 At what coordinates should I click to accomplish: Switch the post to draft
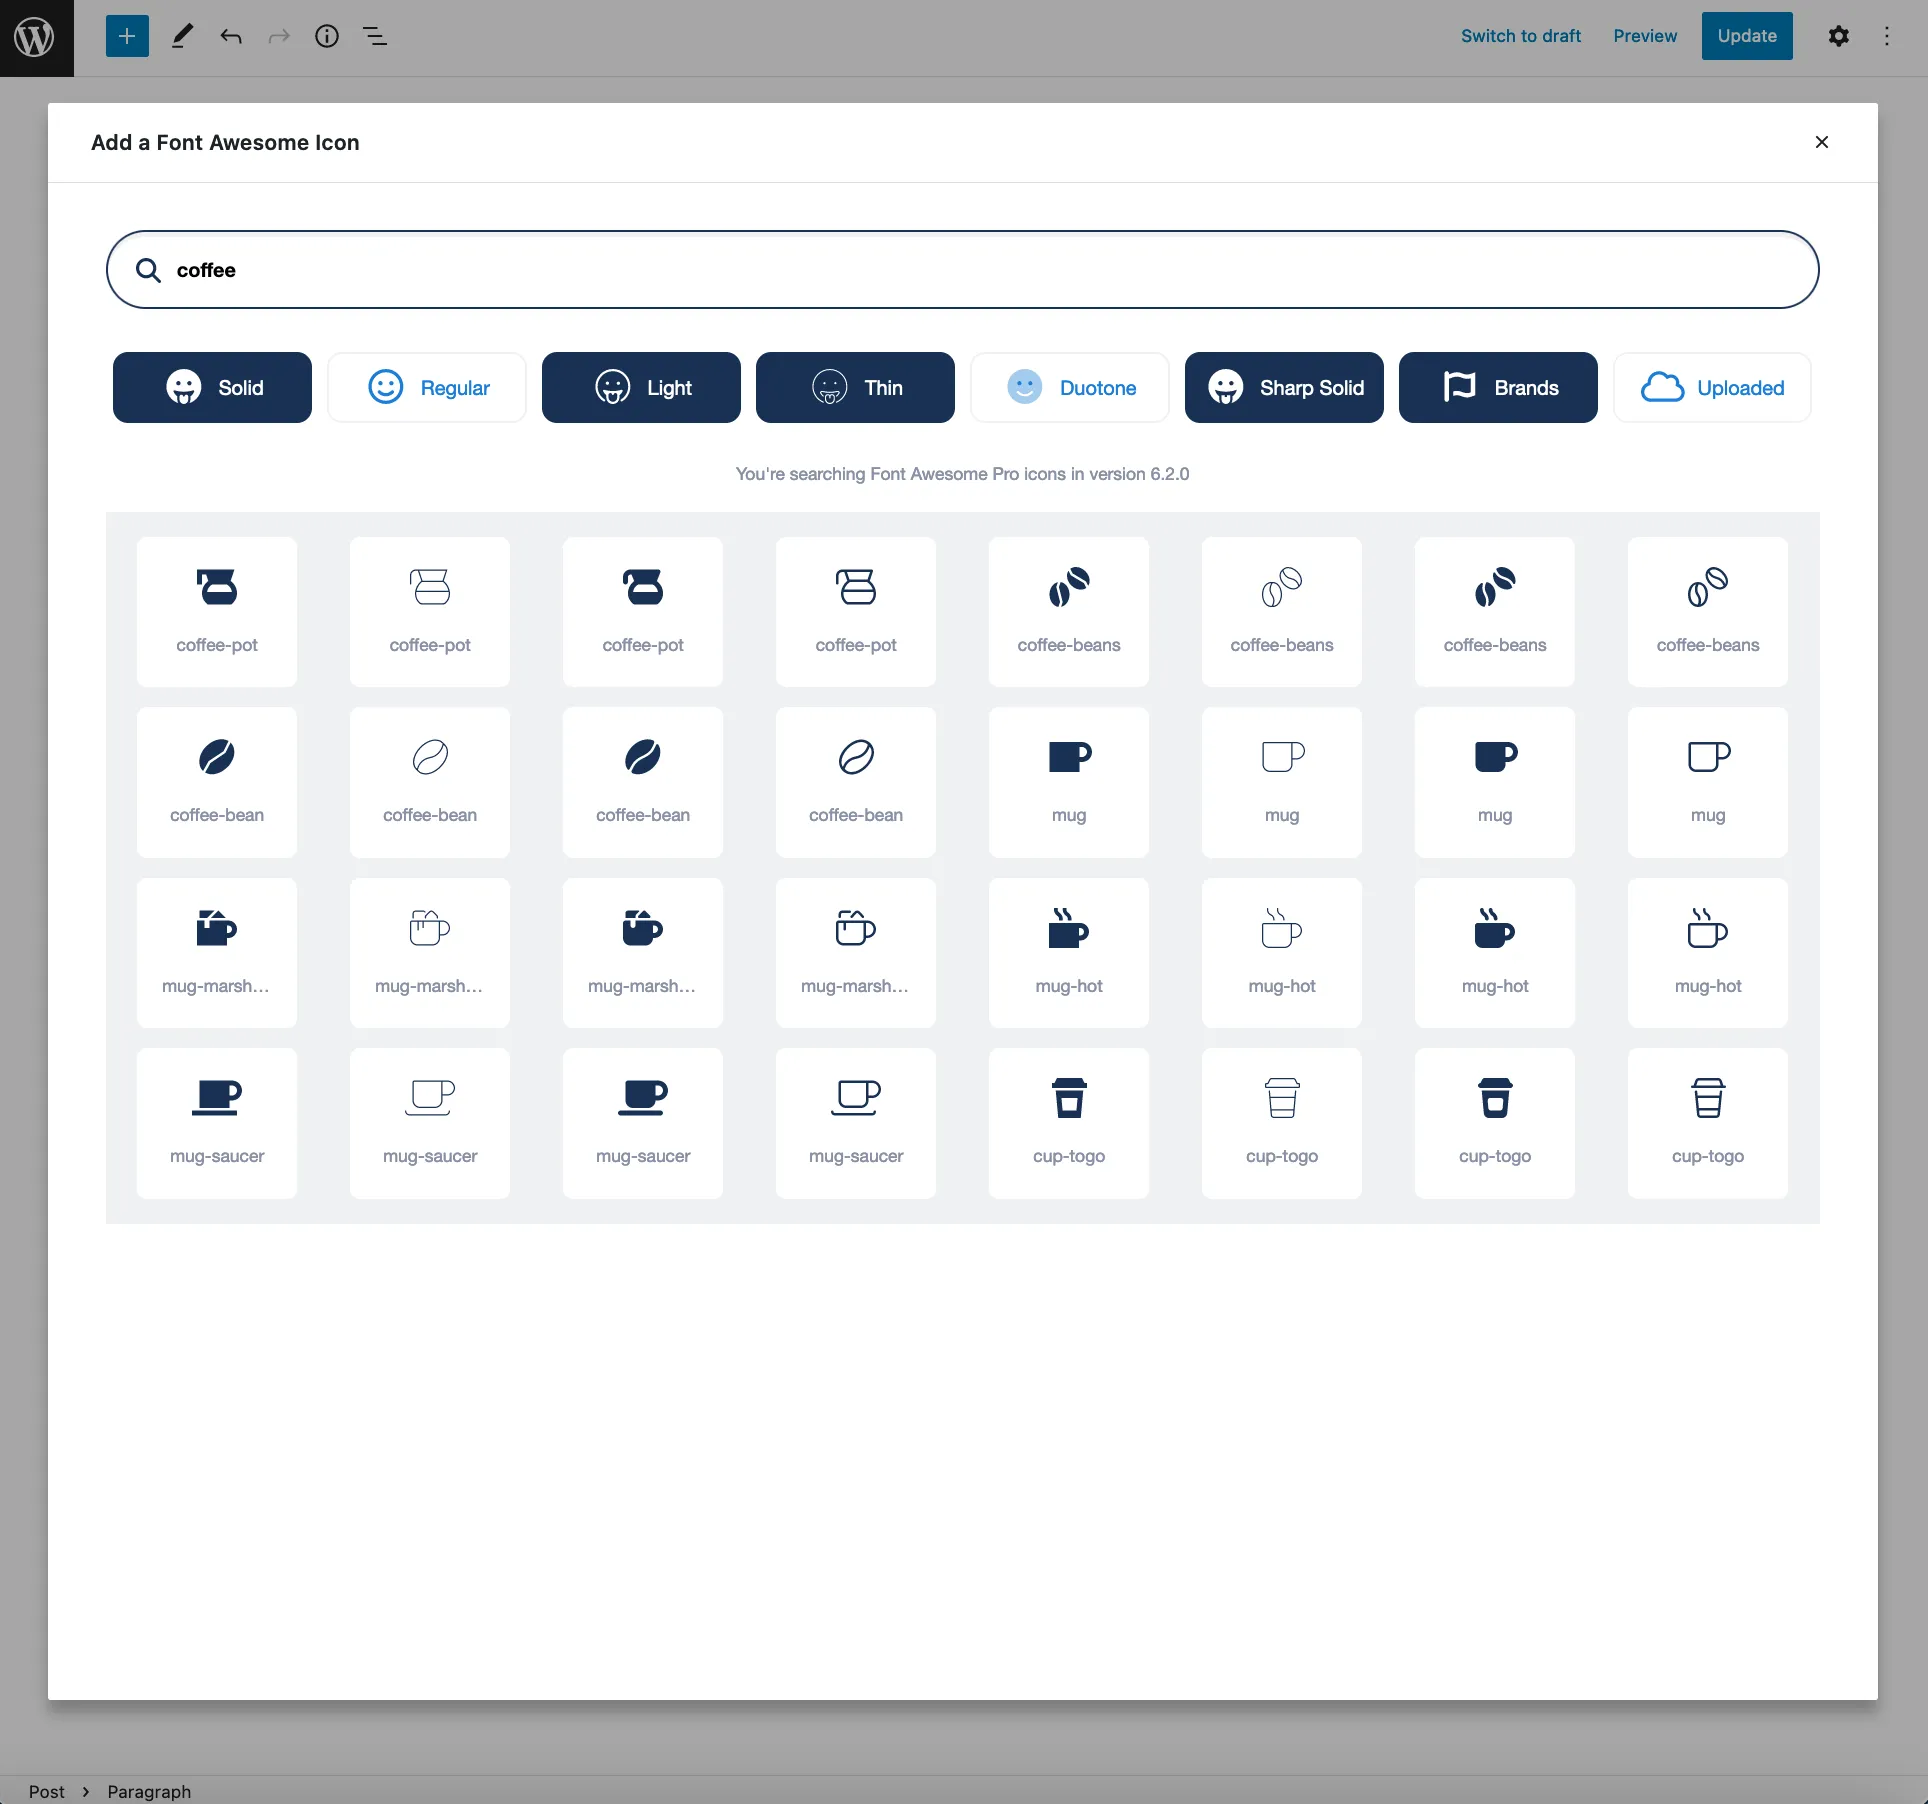click(1521, 36)
